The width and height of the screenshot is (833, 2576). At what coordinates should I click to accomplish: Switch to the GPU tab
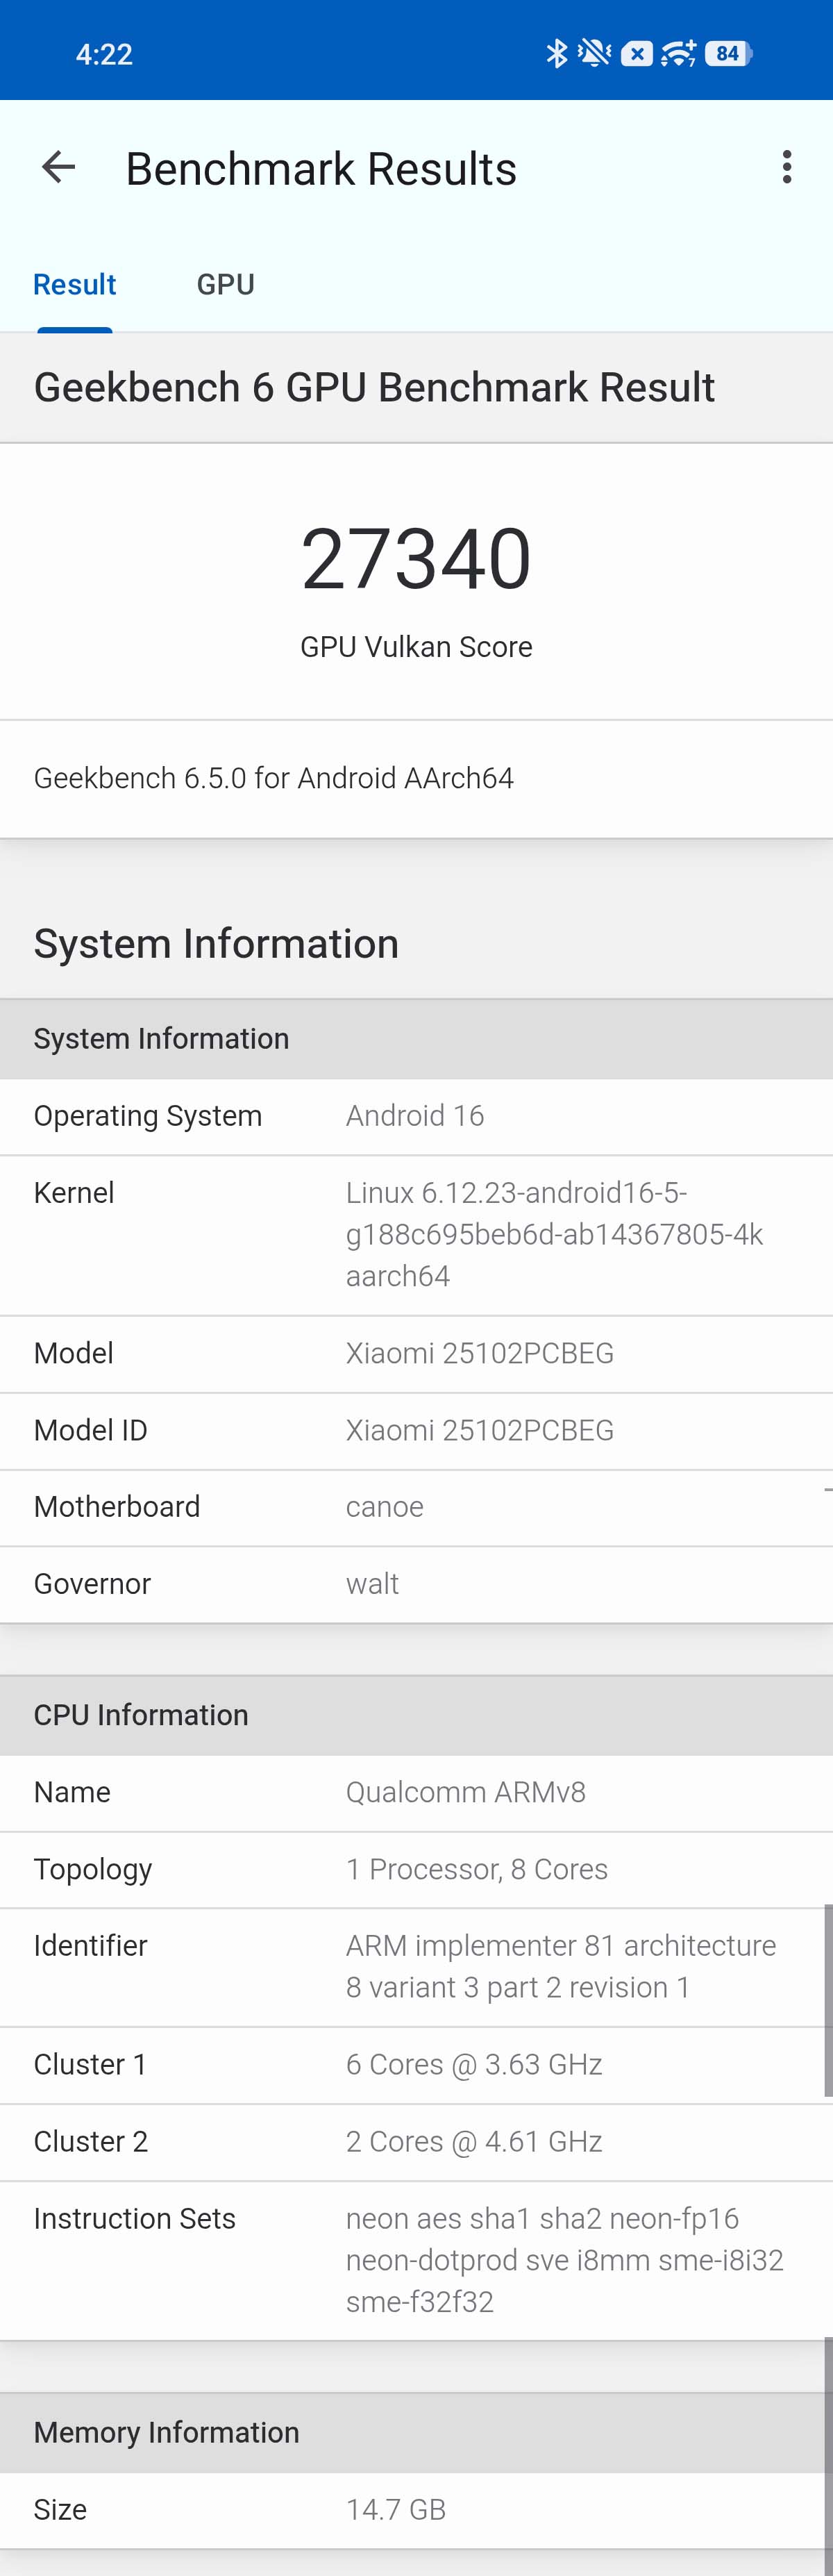(225, 285)
